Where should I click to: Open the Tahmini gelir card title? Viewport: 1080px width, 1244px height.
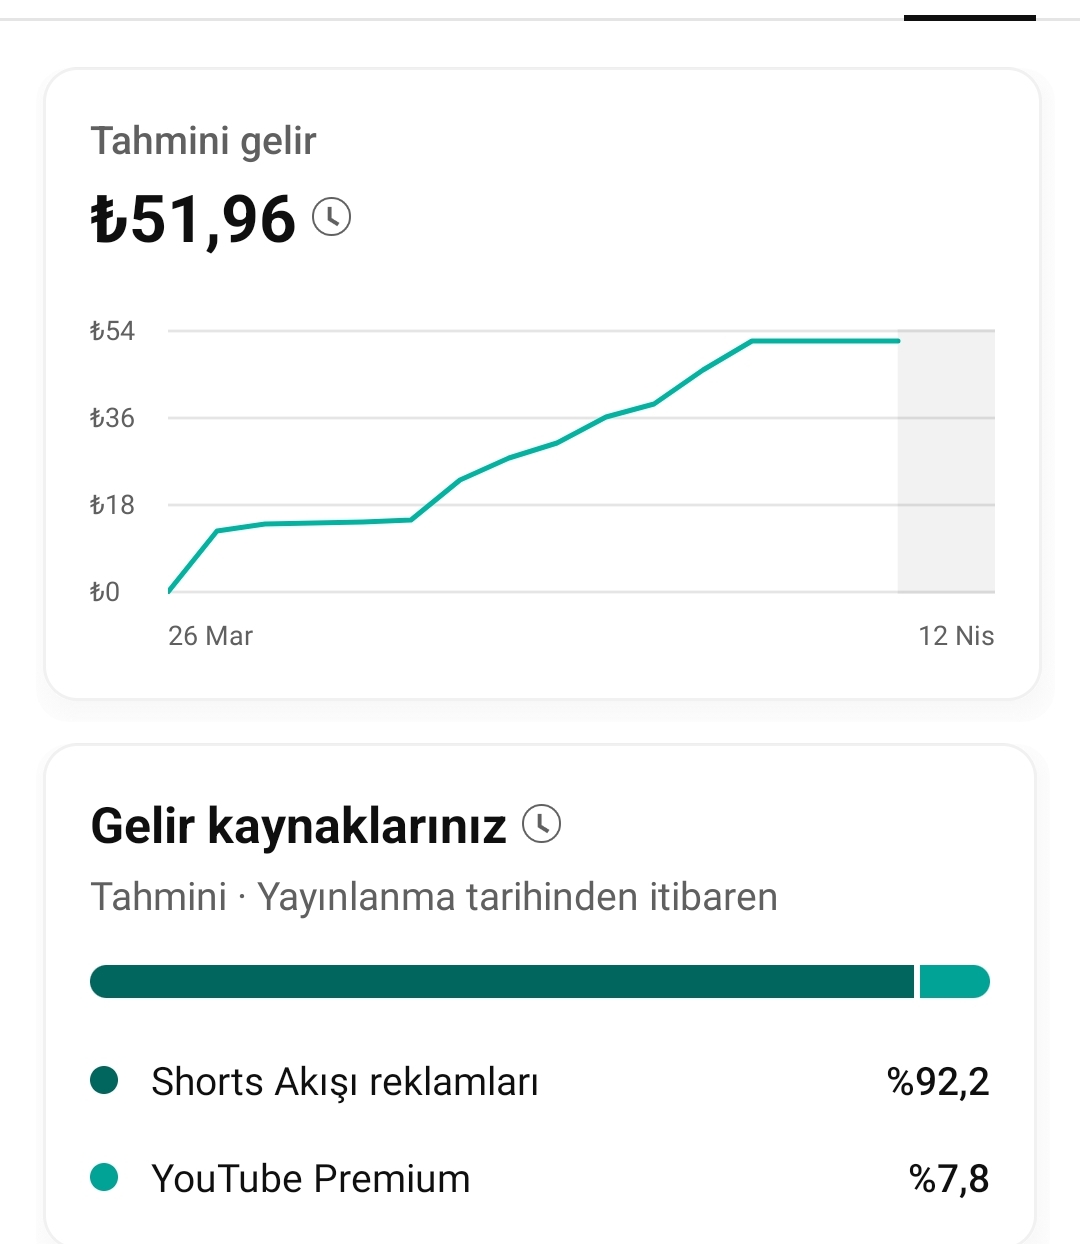point(204,141)
